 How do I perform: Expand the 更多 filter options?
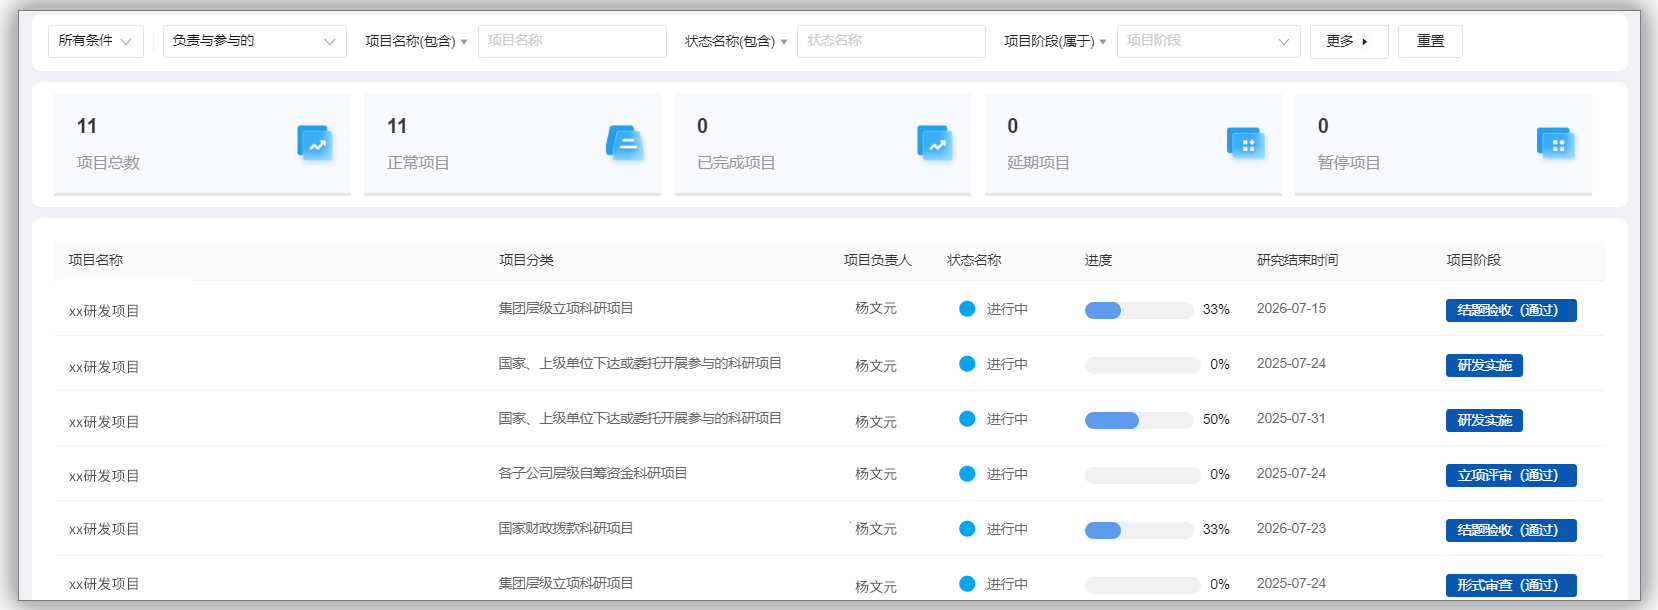[1349, 41]
